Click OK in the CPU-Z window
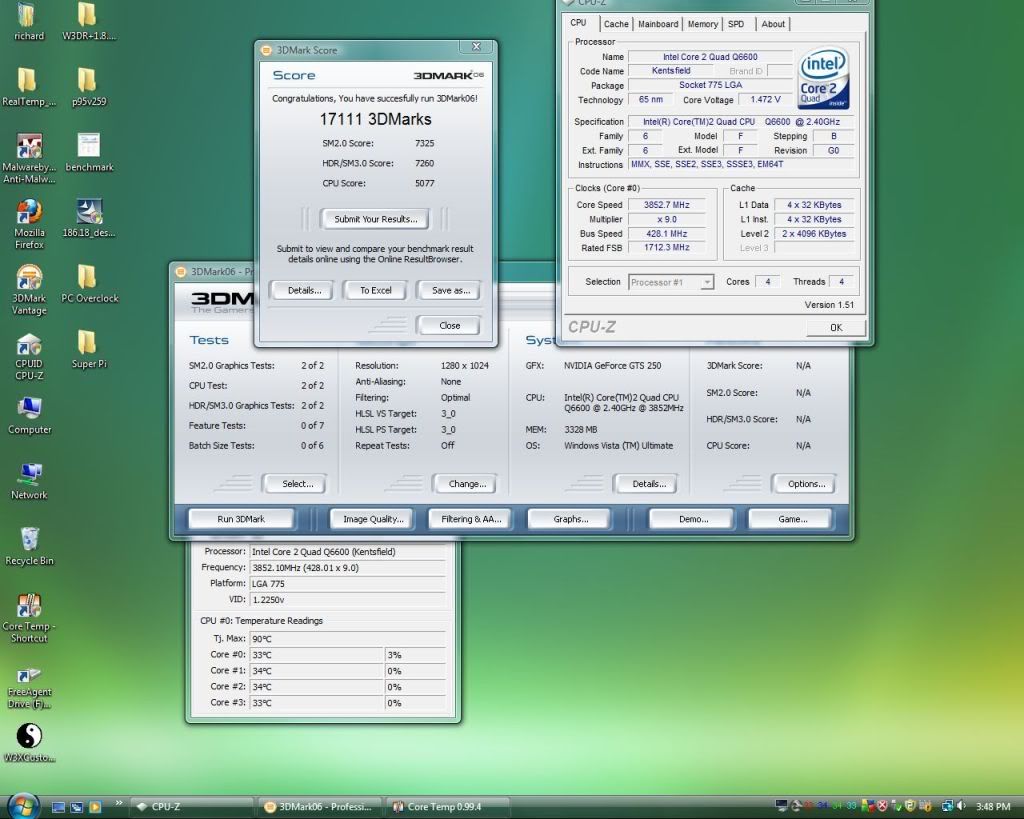 click(836, 327)
